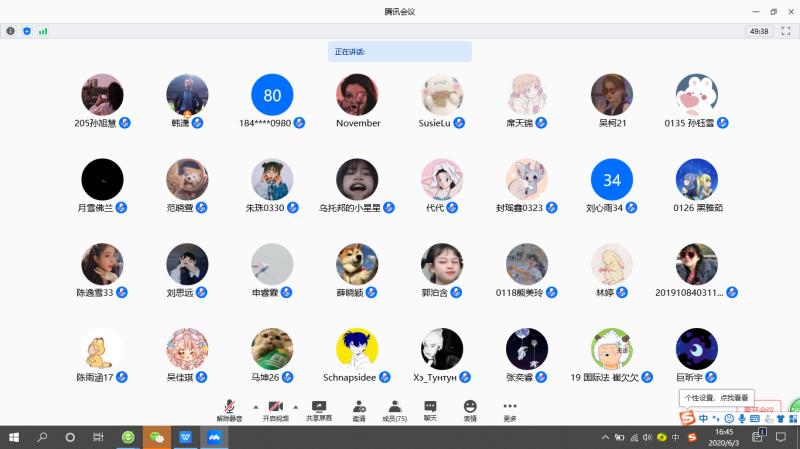Expand the arrow next to 解除静音
Viewport: 800px width, 449px height.
[255, 407]
